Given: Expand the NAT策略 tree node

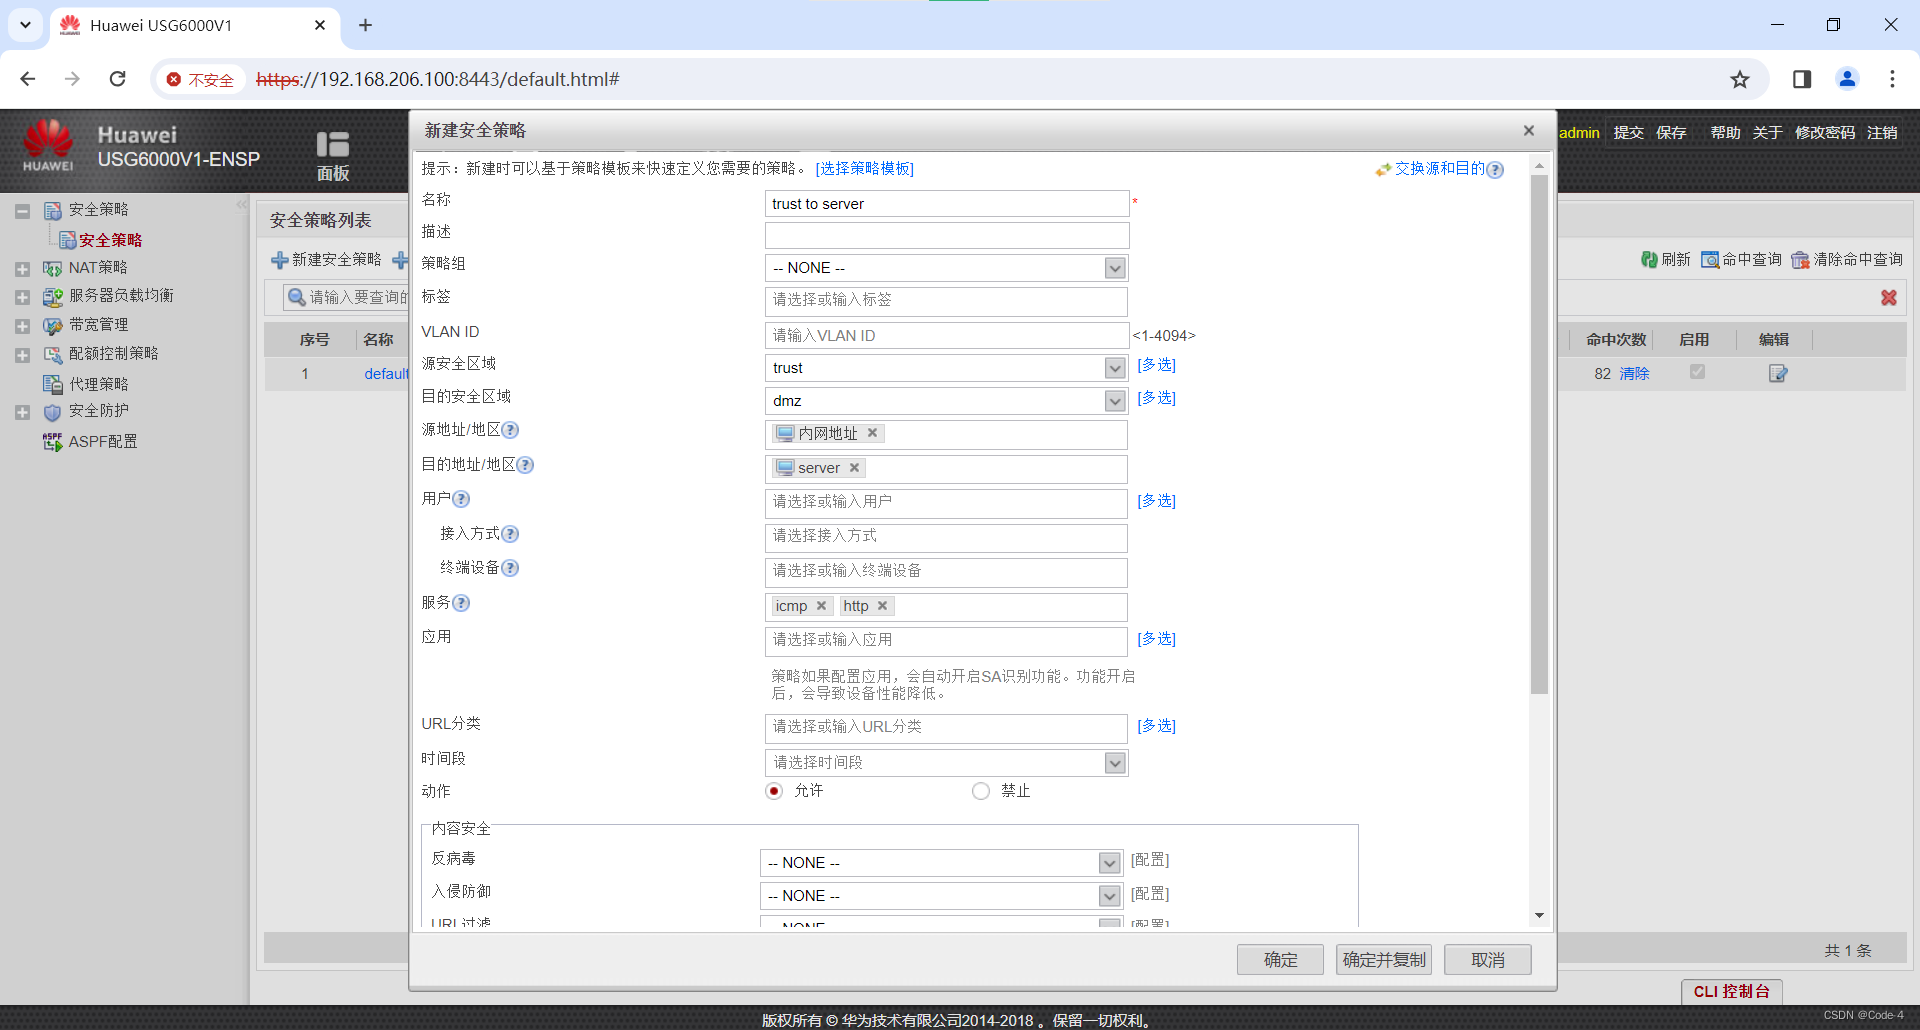Looking at the screenshot, I should [22, 269].
